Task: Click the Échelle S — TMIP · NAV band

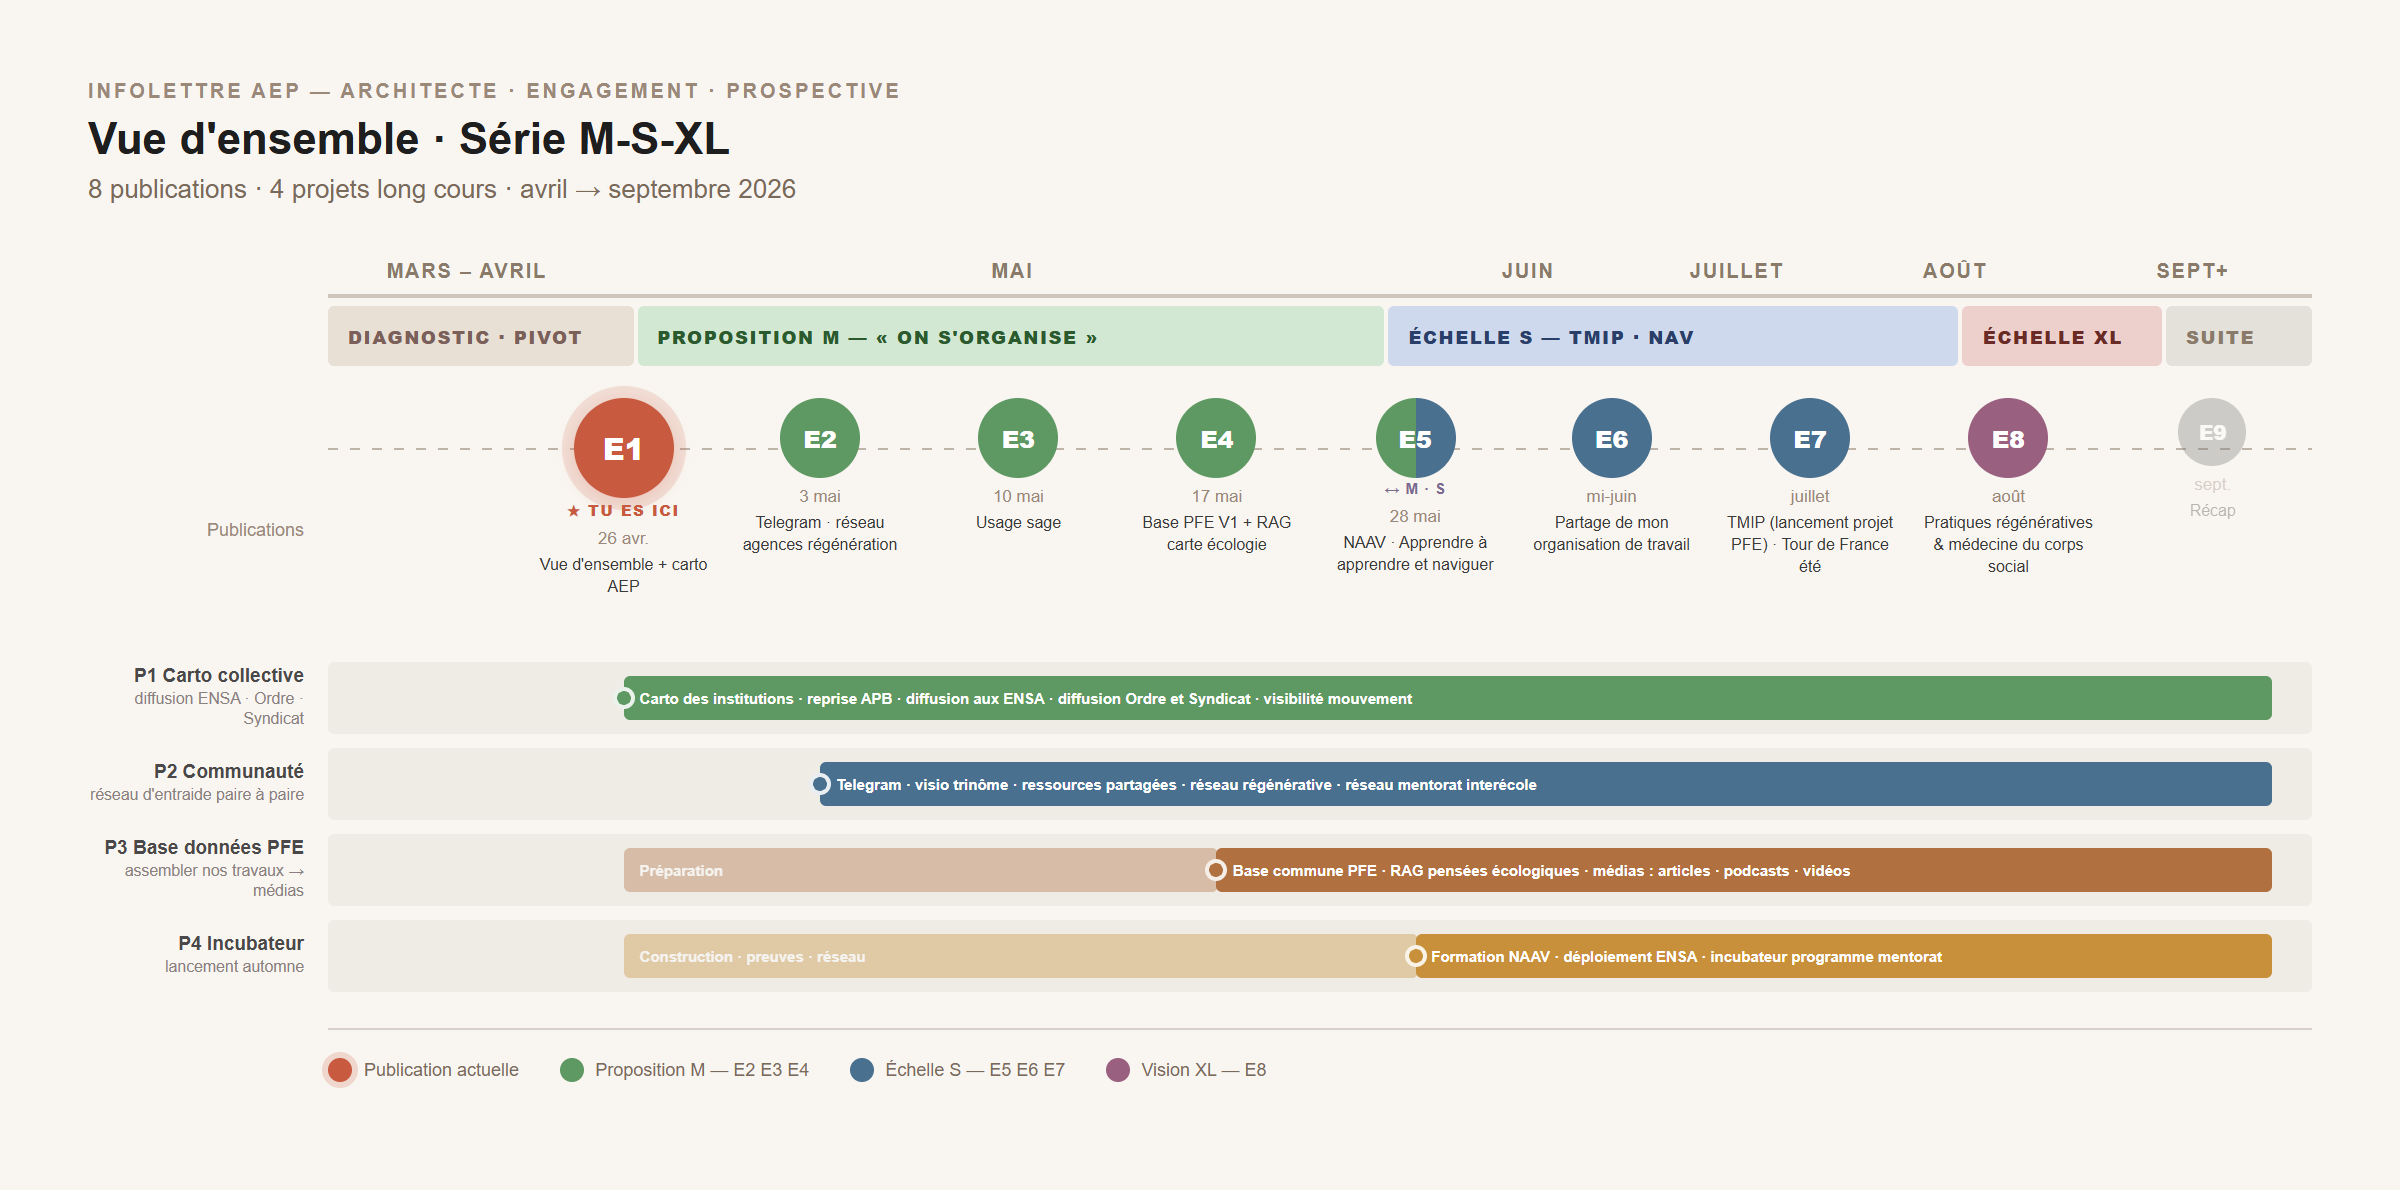Action: coord(1672,337)
